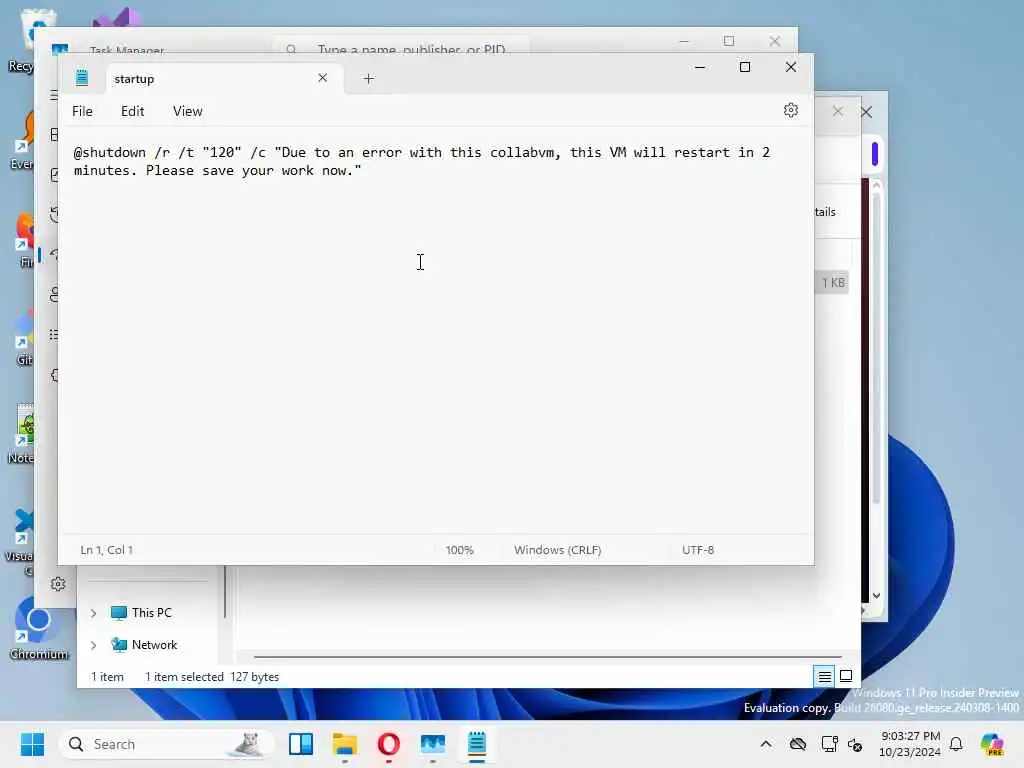Expand This PC in File Explorer tree
The height and width of the screenshot is (768, 1024).
click(93, 613)
